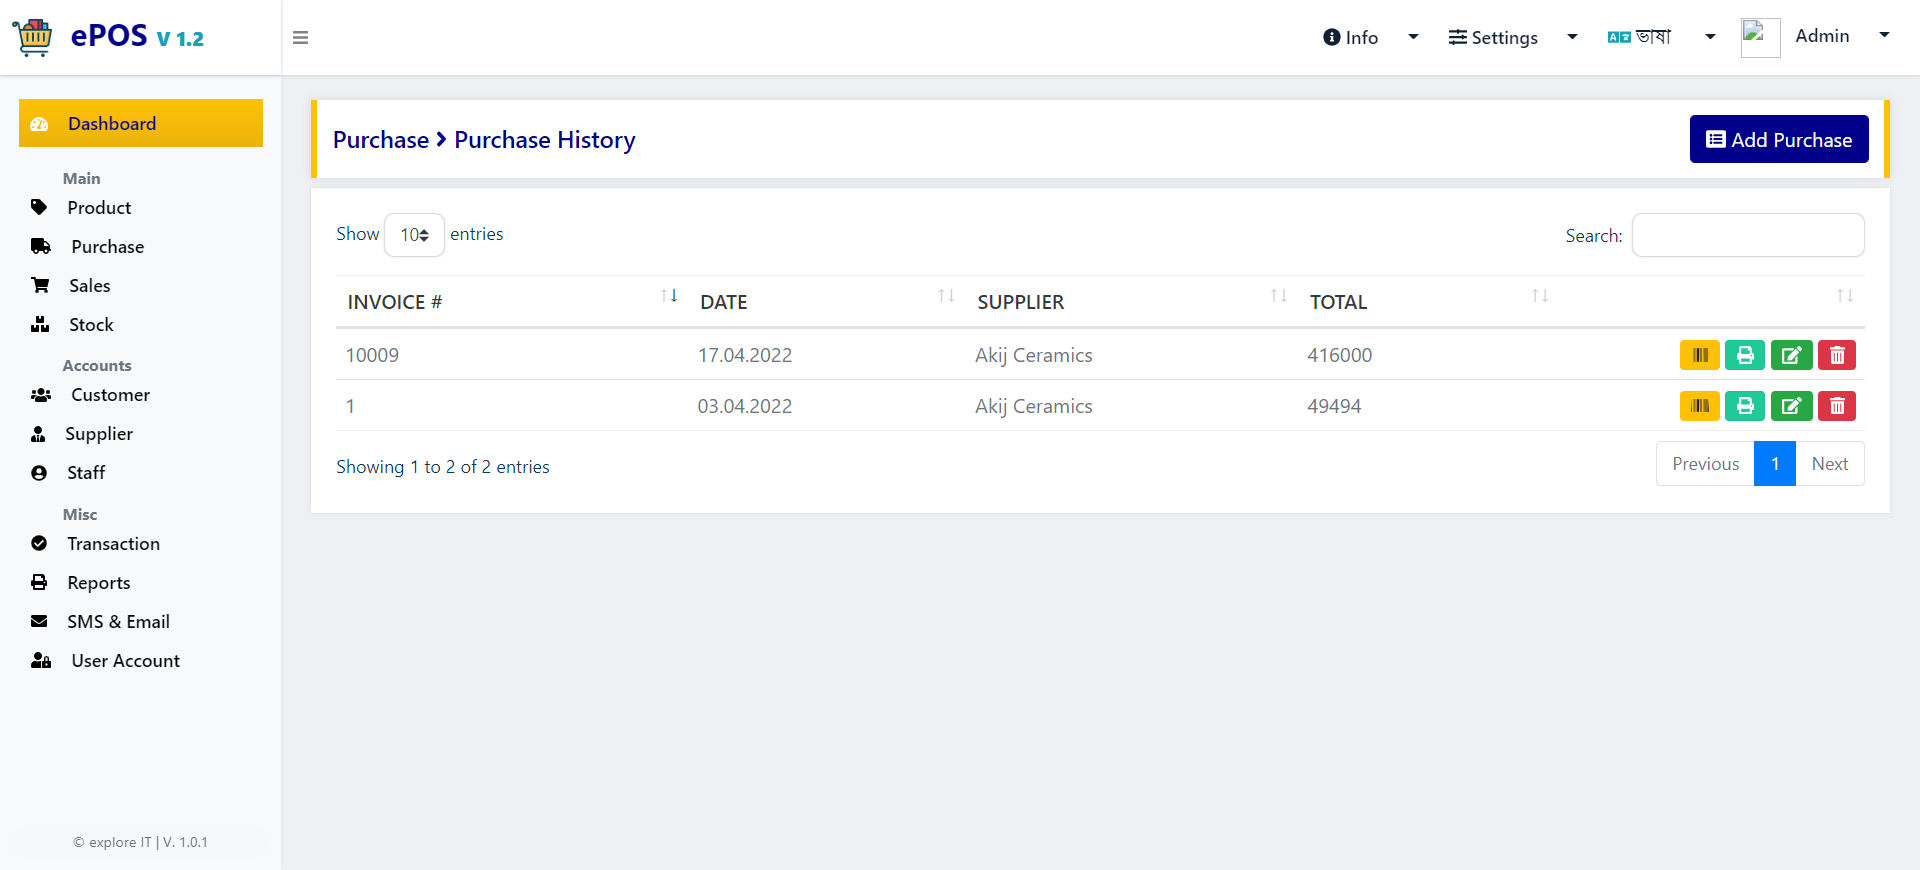Click the barcode icon for invoice 1
This screenshot has height=870, width=1920.
1699,406
